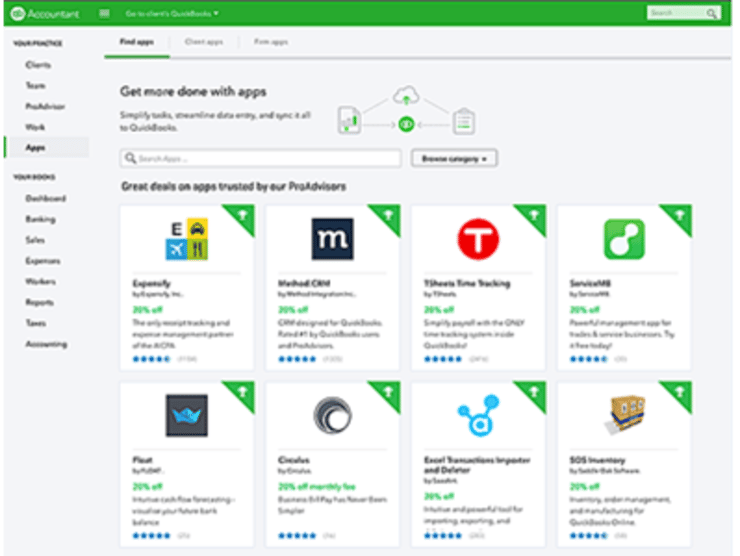Open the SOS Inventory app title
Screen dimensions: 740x556
(x=597, y=460)
